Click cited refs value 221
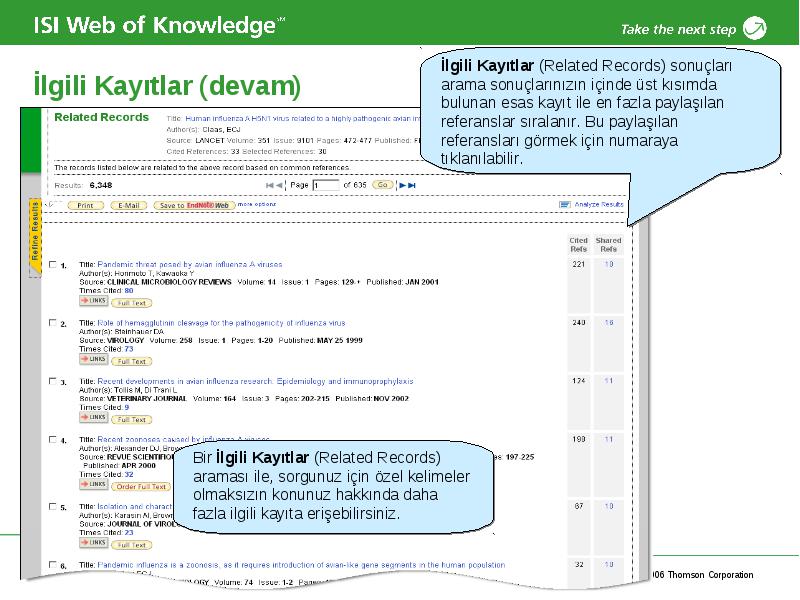The width and height of the screenshot is (800, 600). (579, 264)
